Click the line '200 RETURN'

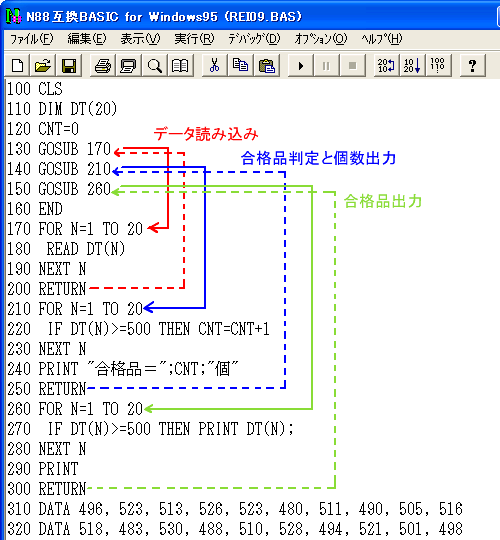pos(46,289)
